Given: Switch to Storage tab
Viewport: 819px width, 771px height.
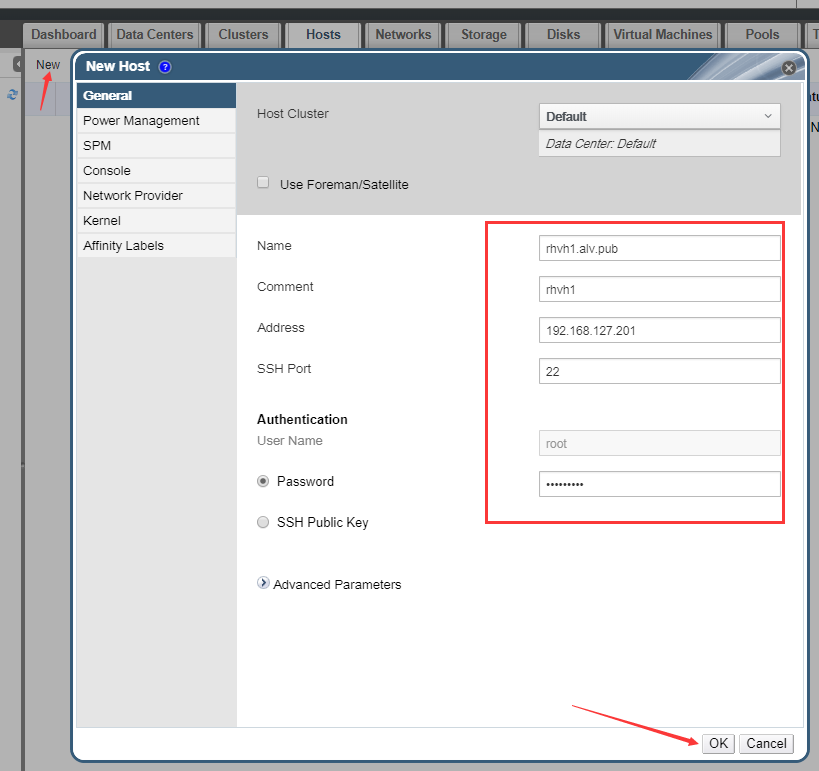Looking at the screenshot, I should [x=484, y=35].
